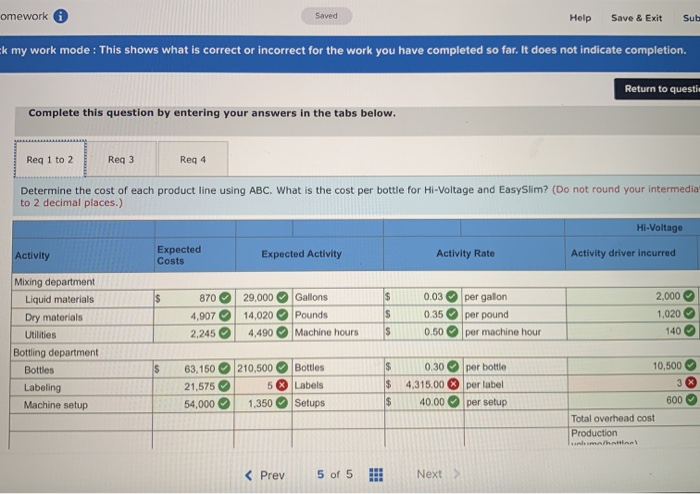This screenshot has width=700, height=494.
Task: Go to previous question with Prev
Action: (265, 475)
